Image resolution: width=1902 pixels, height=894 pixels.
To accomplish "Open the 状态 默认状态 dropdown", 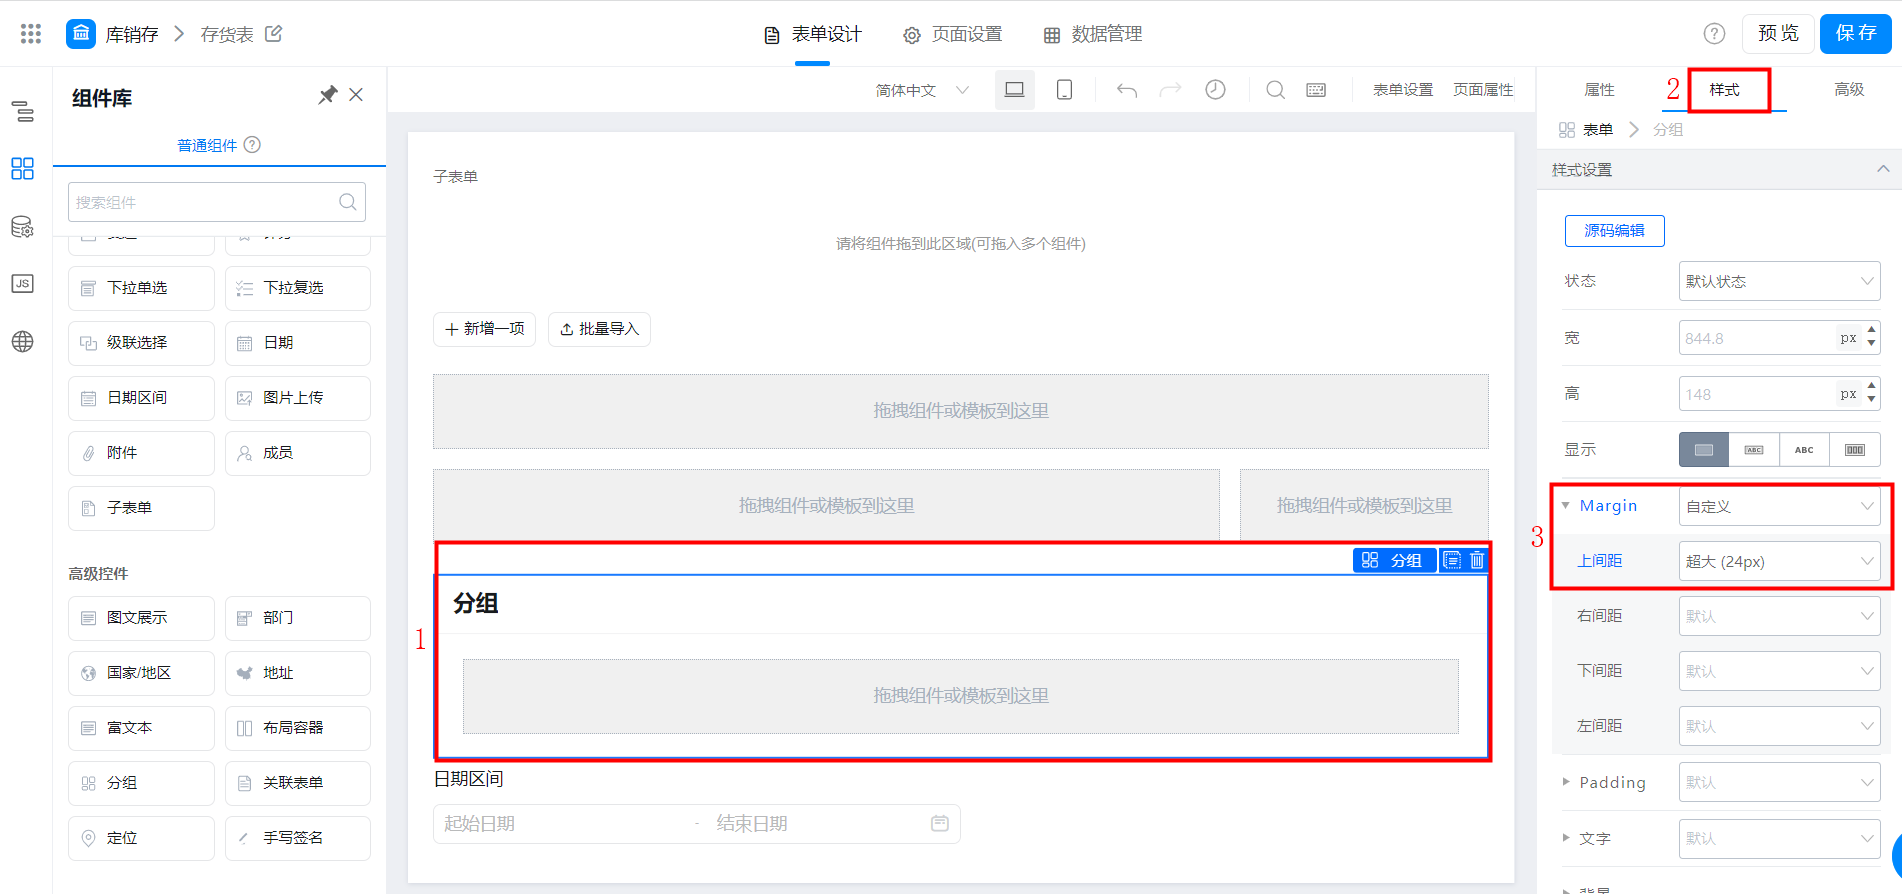I will pos(1778,281).
